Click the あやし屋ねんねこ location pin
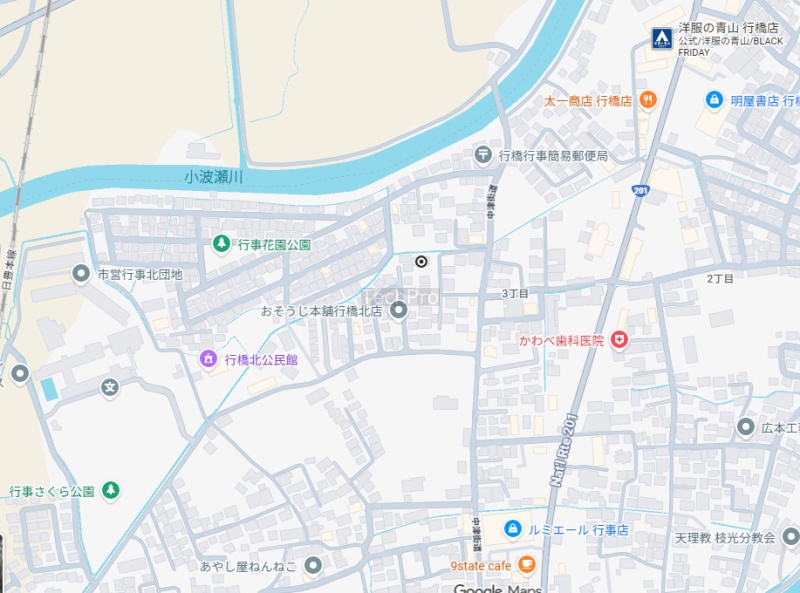The height and width of the screenshot is (593, 800). pos(313,565)
